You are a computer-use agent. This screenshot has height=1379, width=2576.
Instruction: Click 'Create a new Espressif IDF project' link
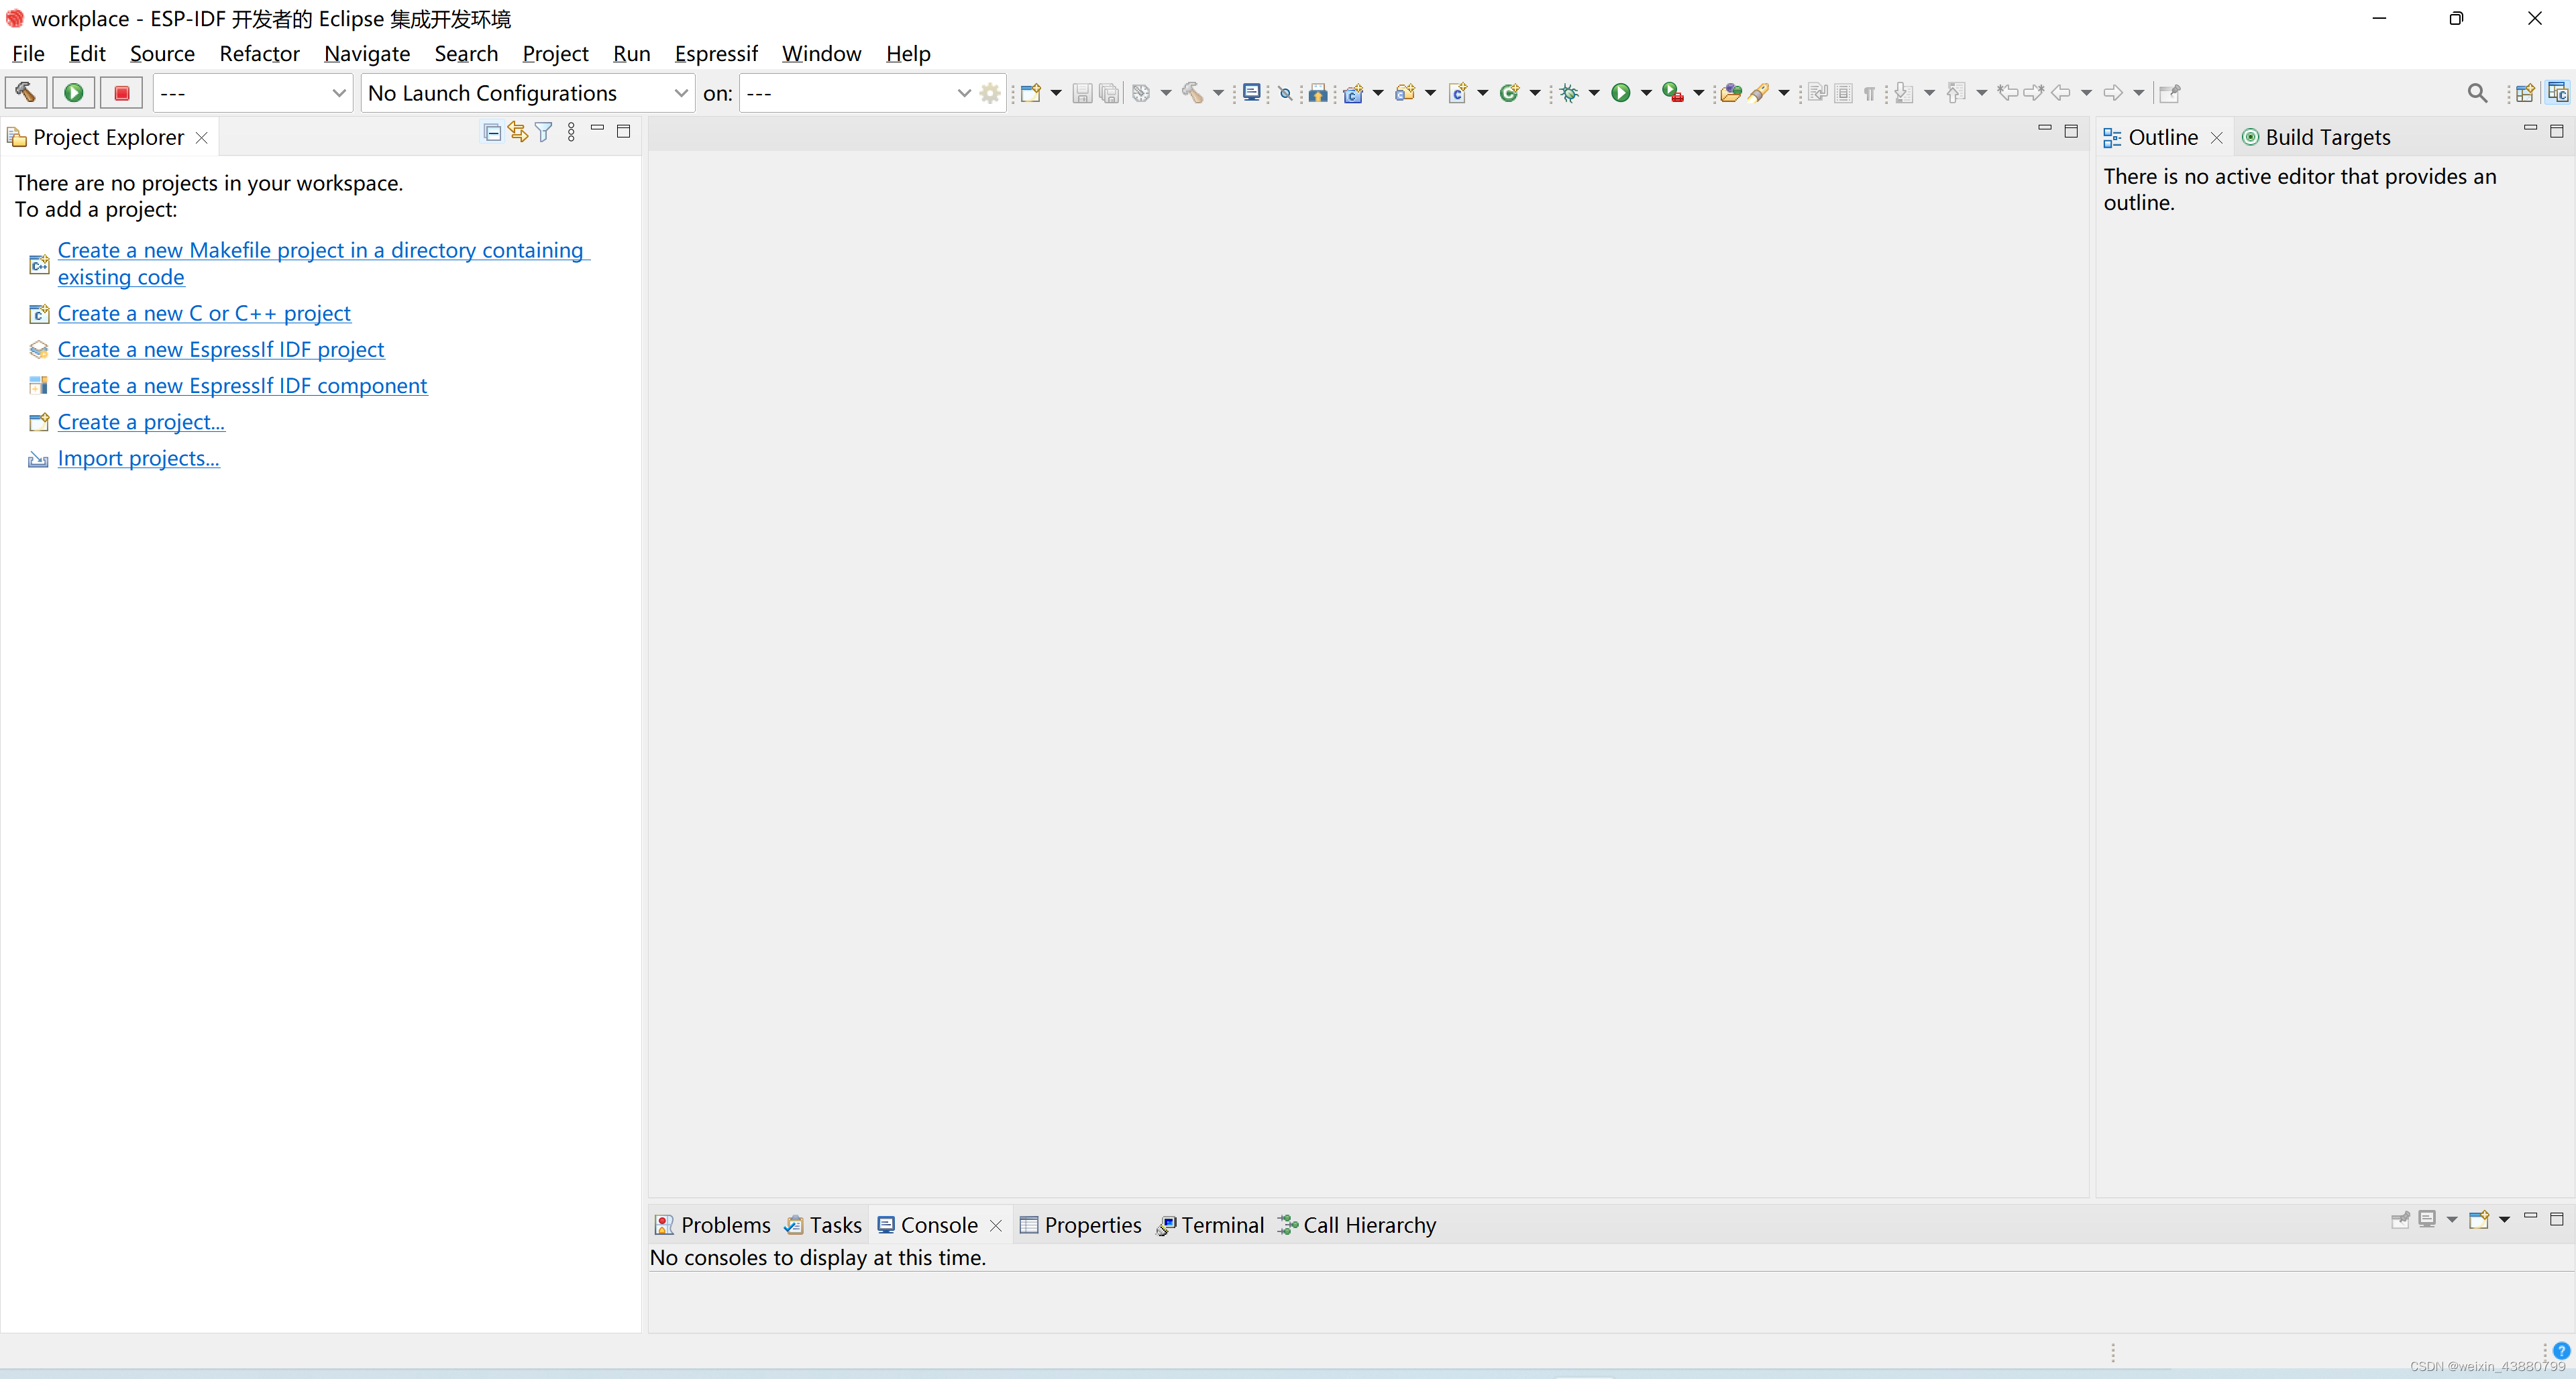tap(220, 349)
